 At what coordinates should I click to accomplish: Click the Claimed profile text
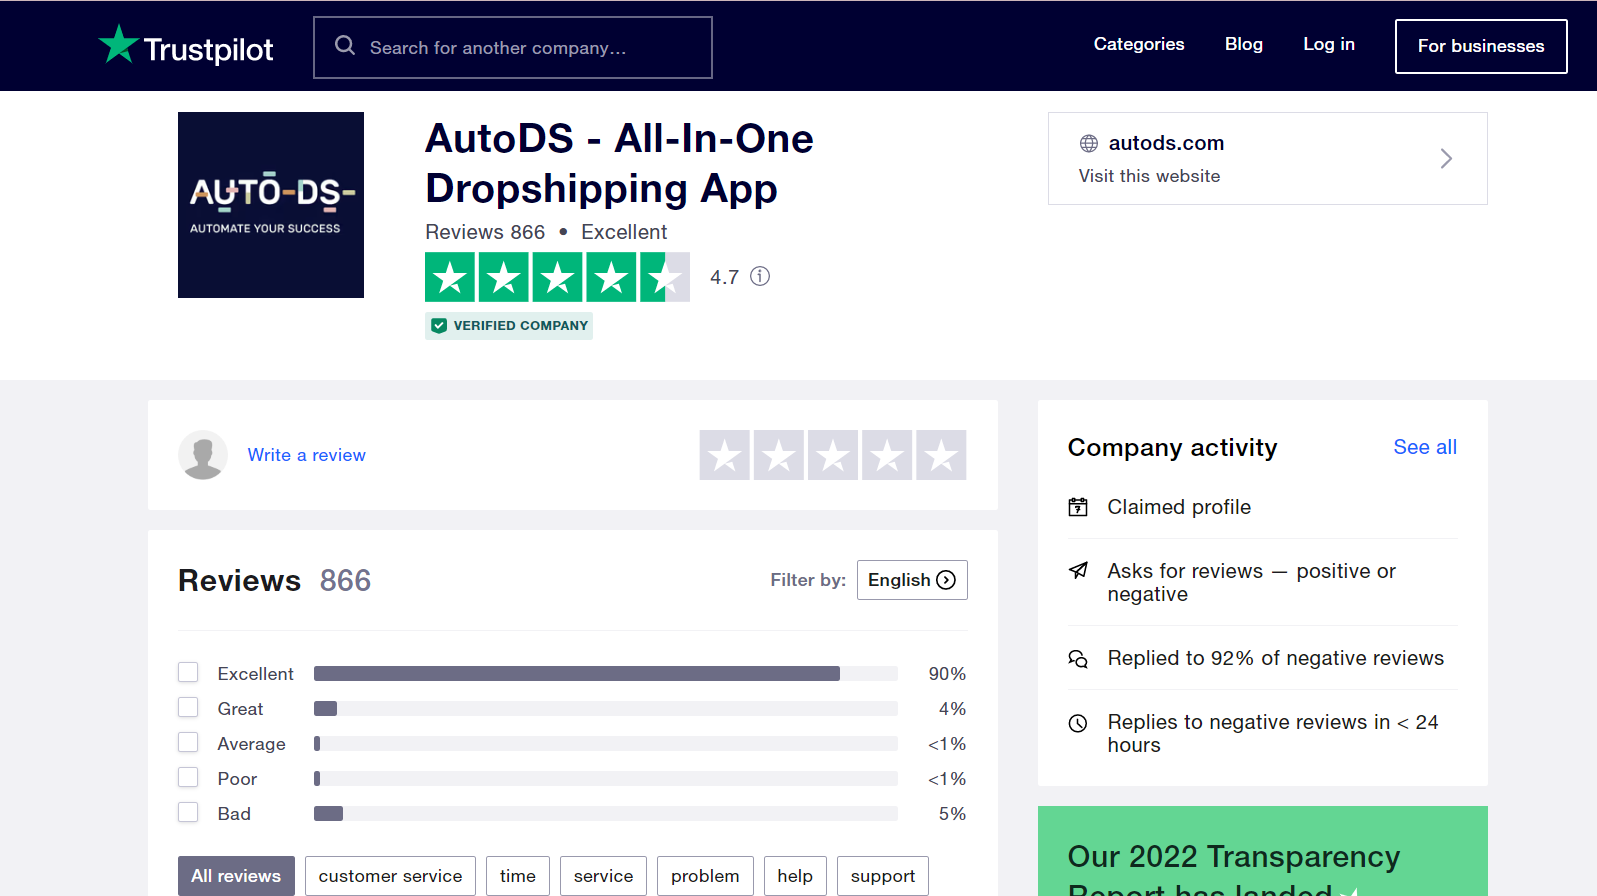[x=1179, y=507]
